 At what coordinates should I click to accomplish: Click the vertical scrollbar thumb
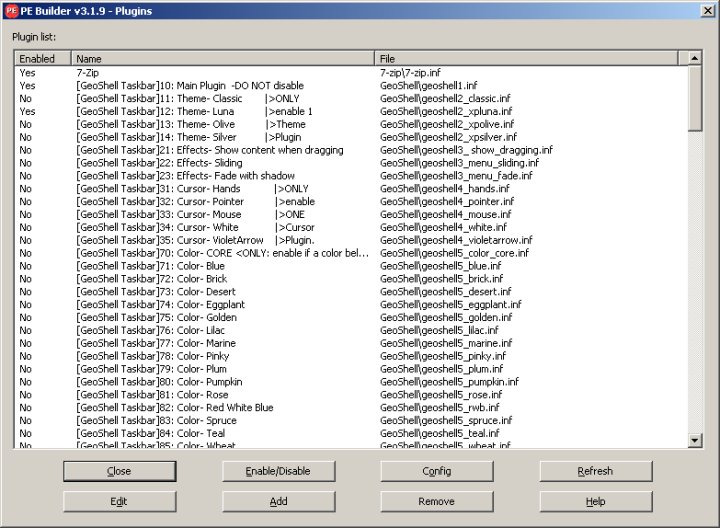(695, 98)
